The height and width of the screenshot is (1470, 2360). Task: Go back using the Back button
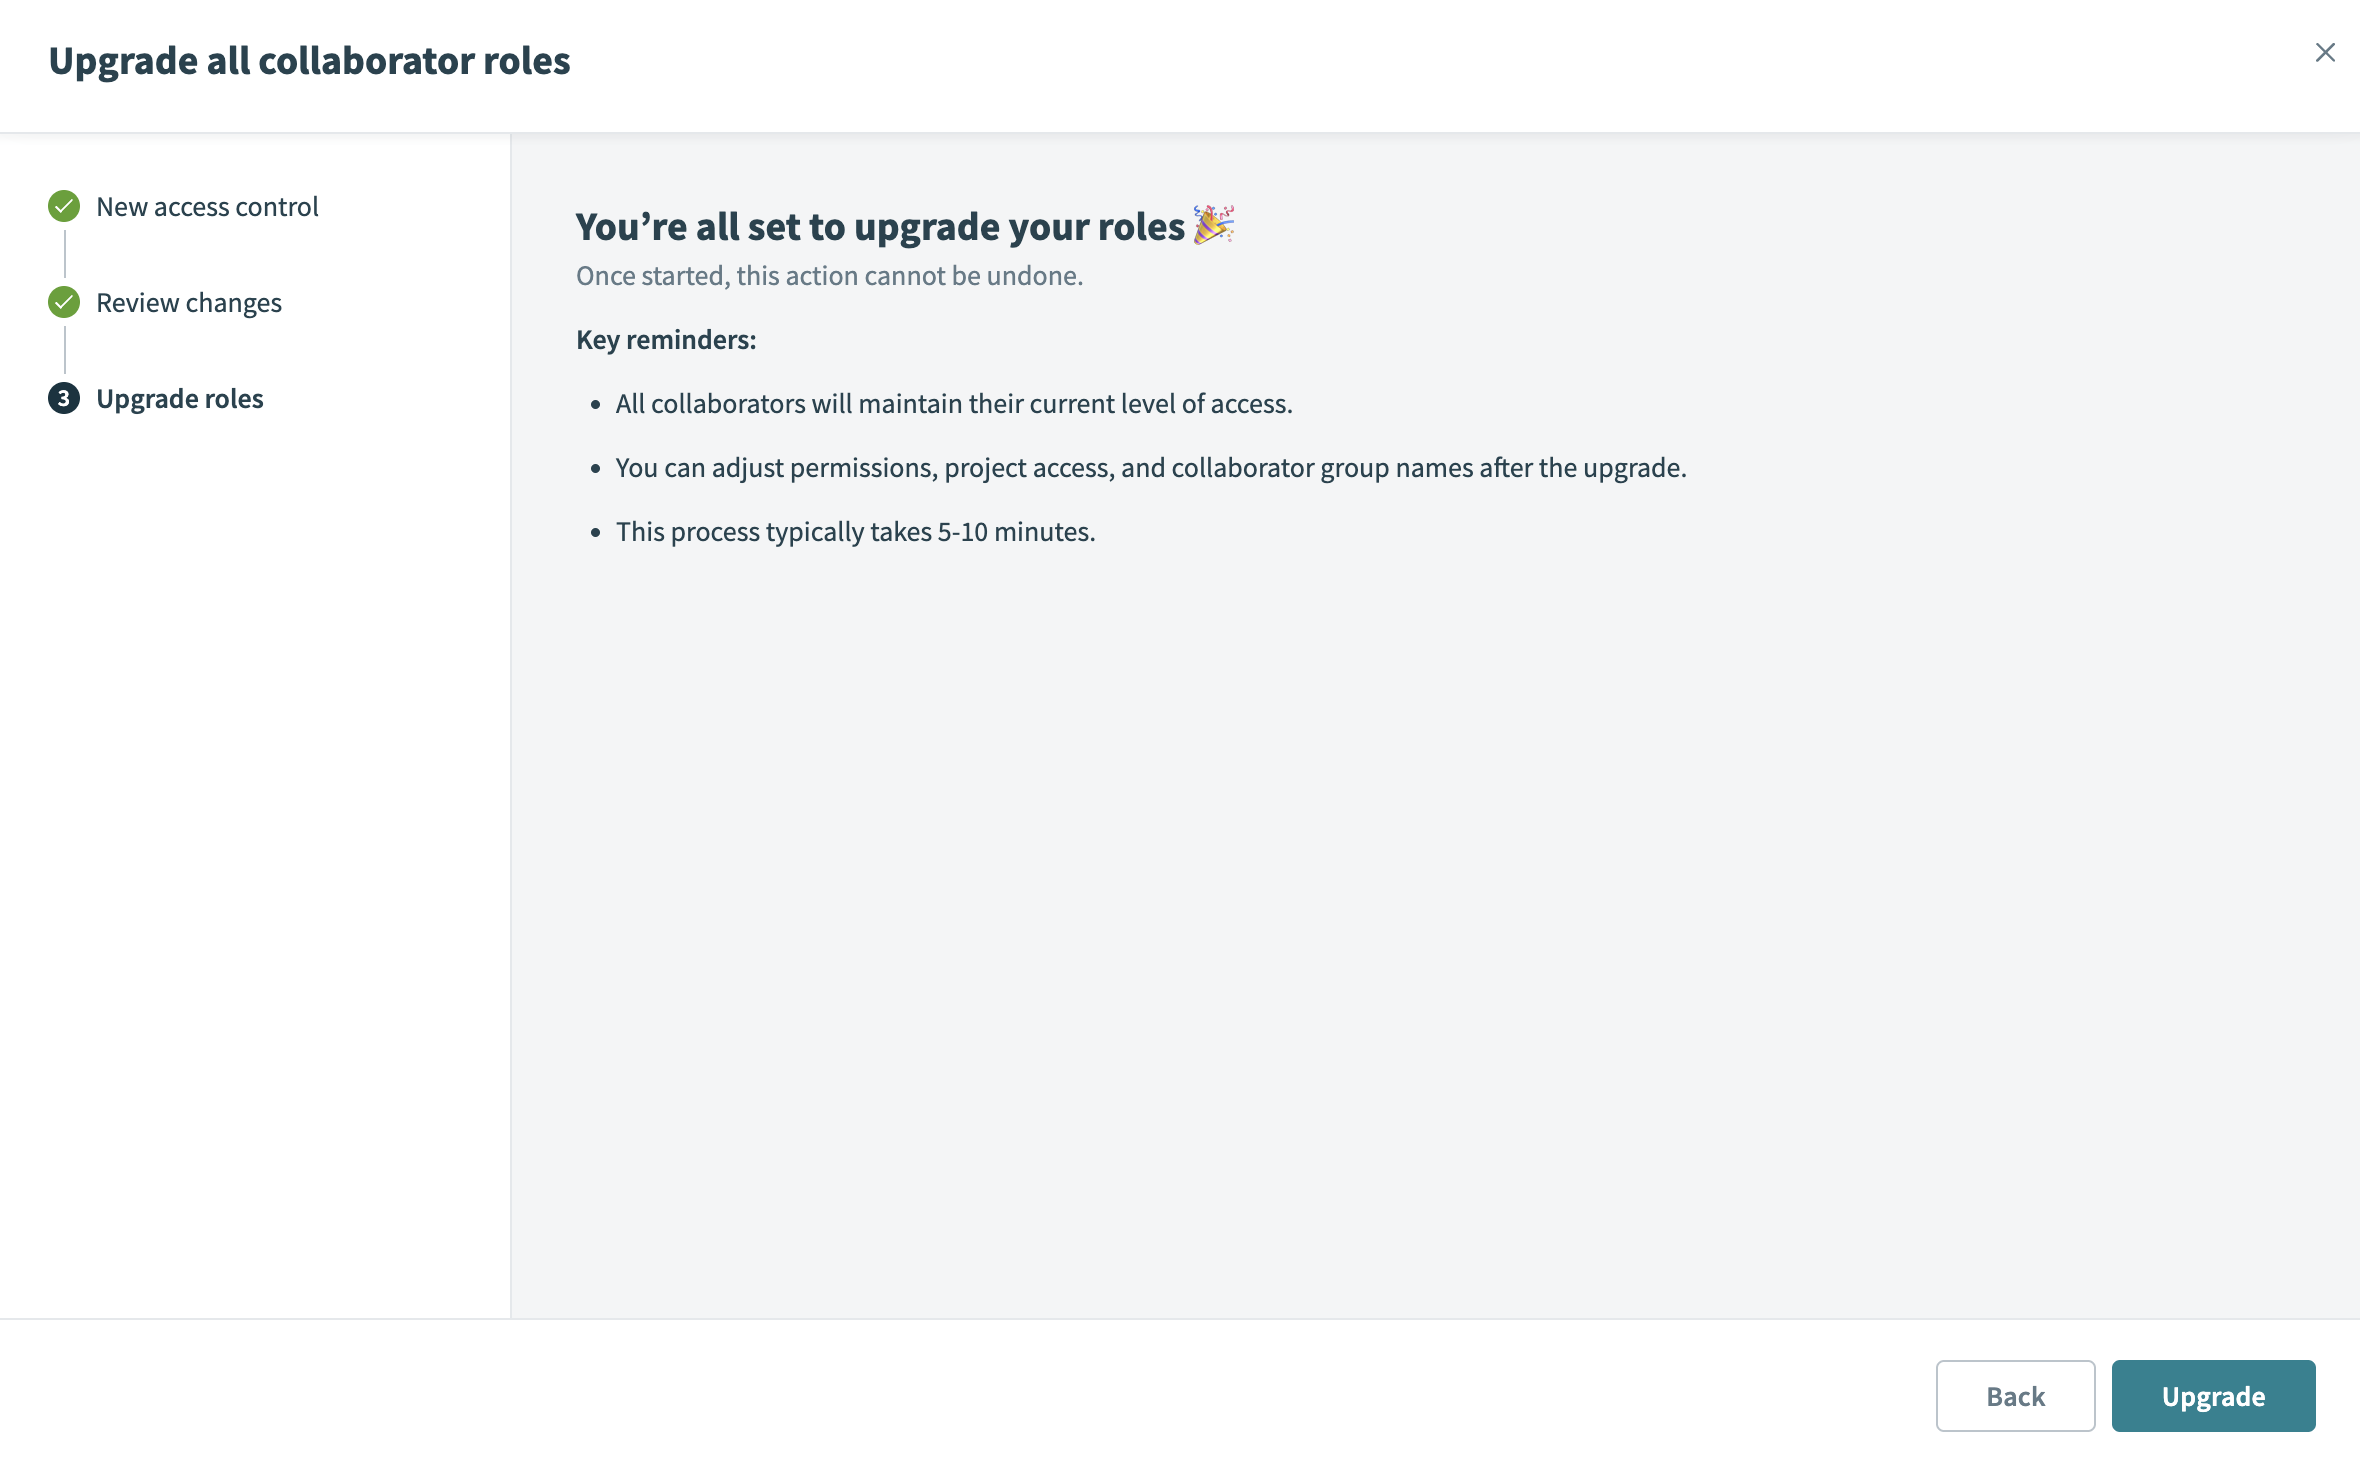2014,1395
